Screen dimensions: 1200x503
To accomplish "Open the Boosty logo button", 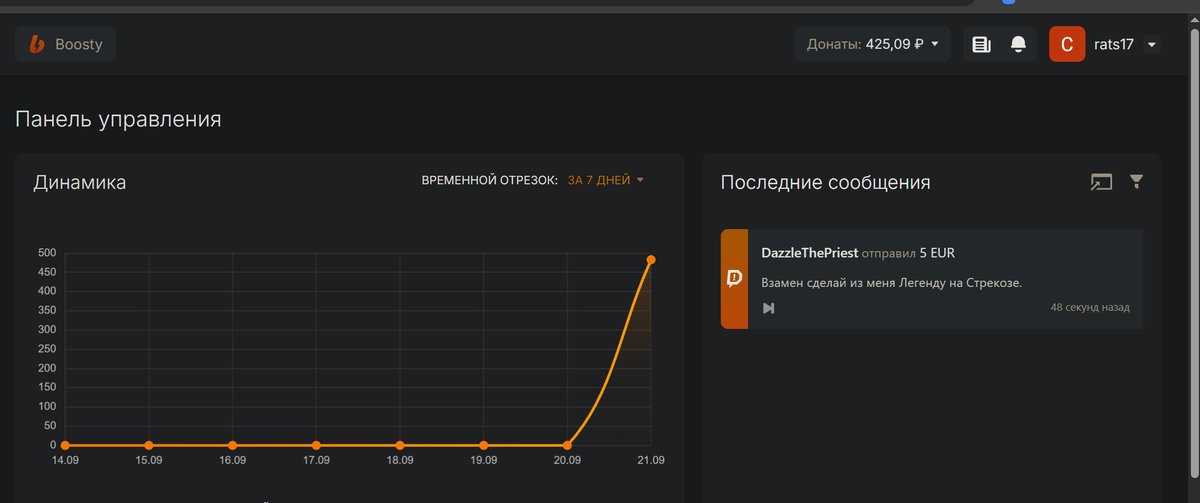I will tap(65, 44).
